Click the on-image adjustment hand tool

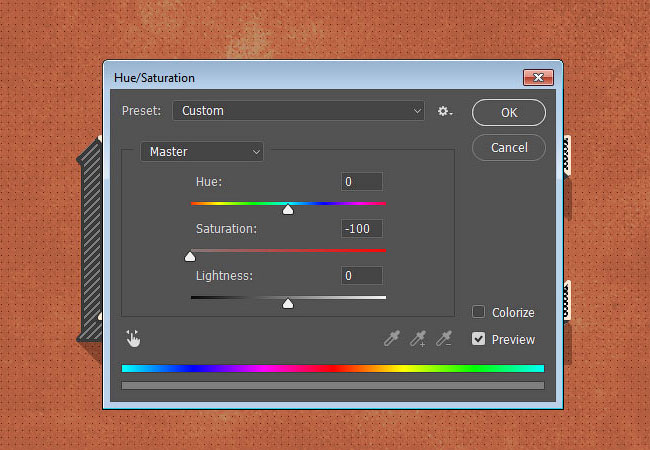pyautogui.click(x=133, y=339)
